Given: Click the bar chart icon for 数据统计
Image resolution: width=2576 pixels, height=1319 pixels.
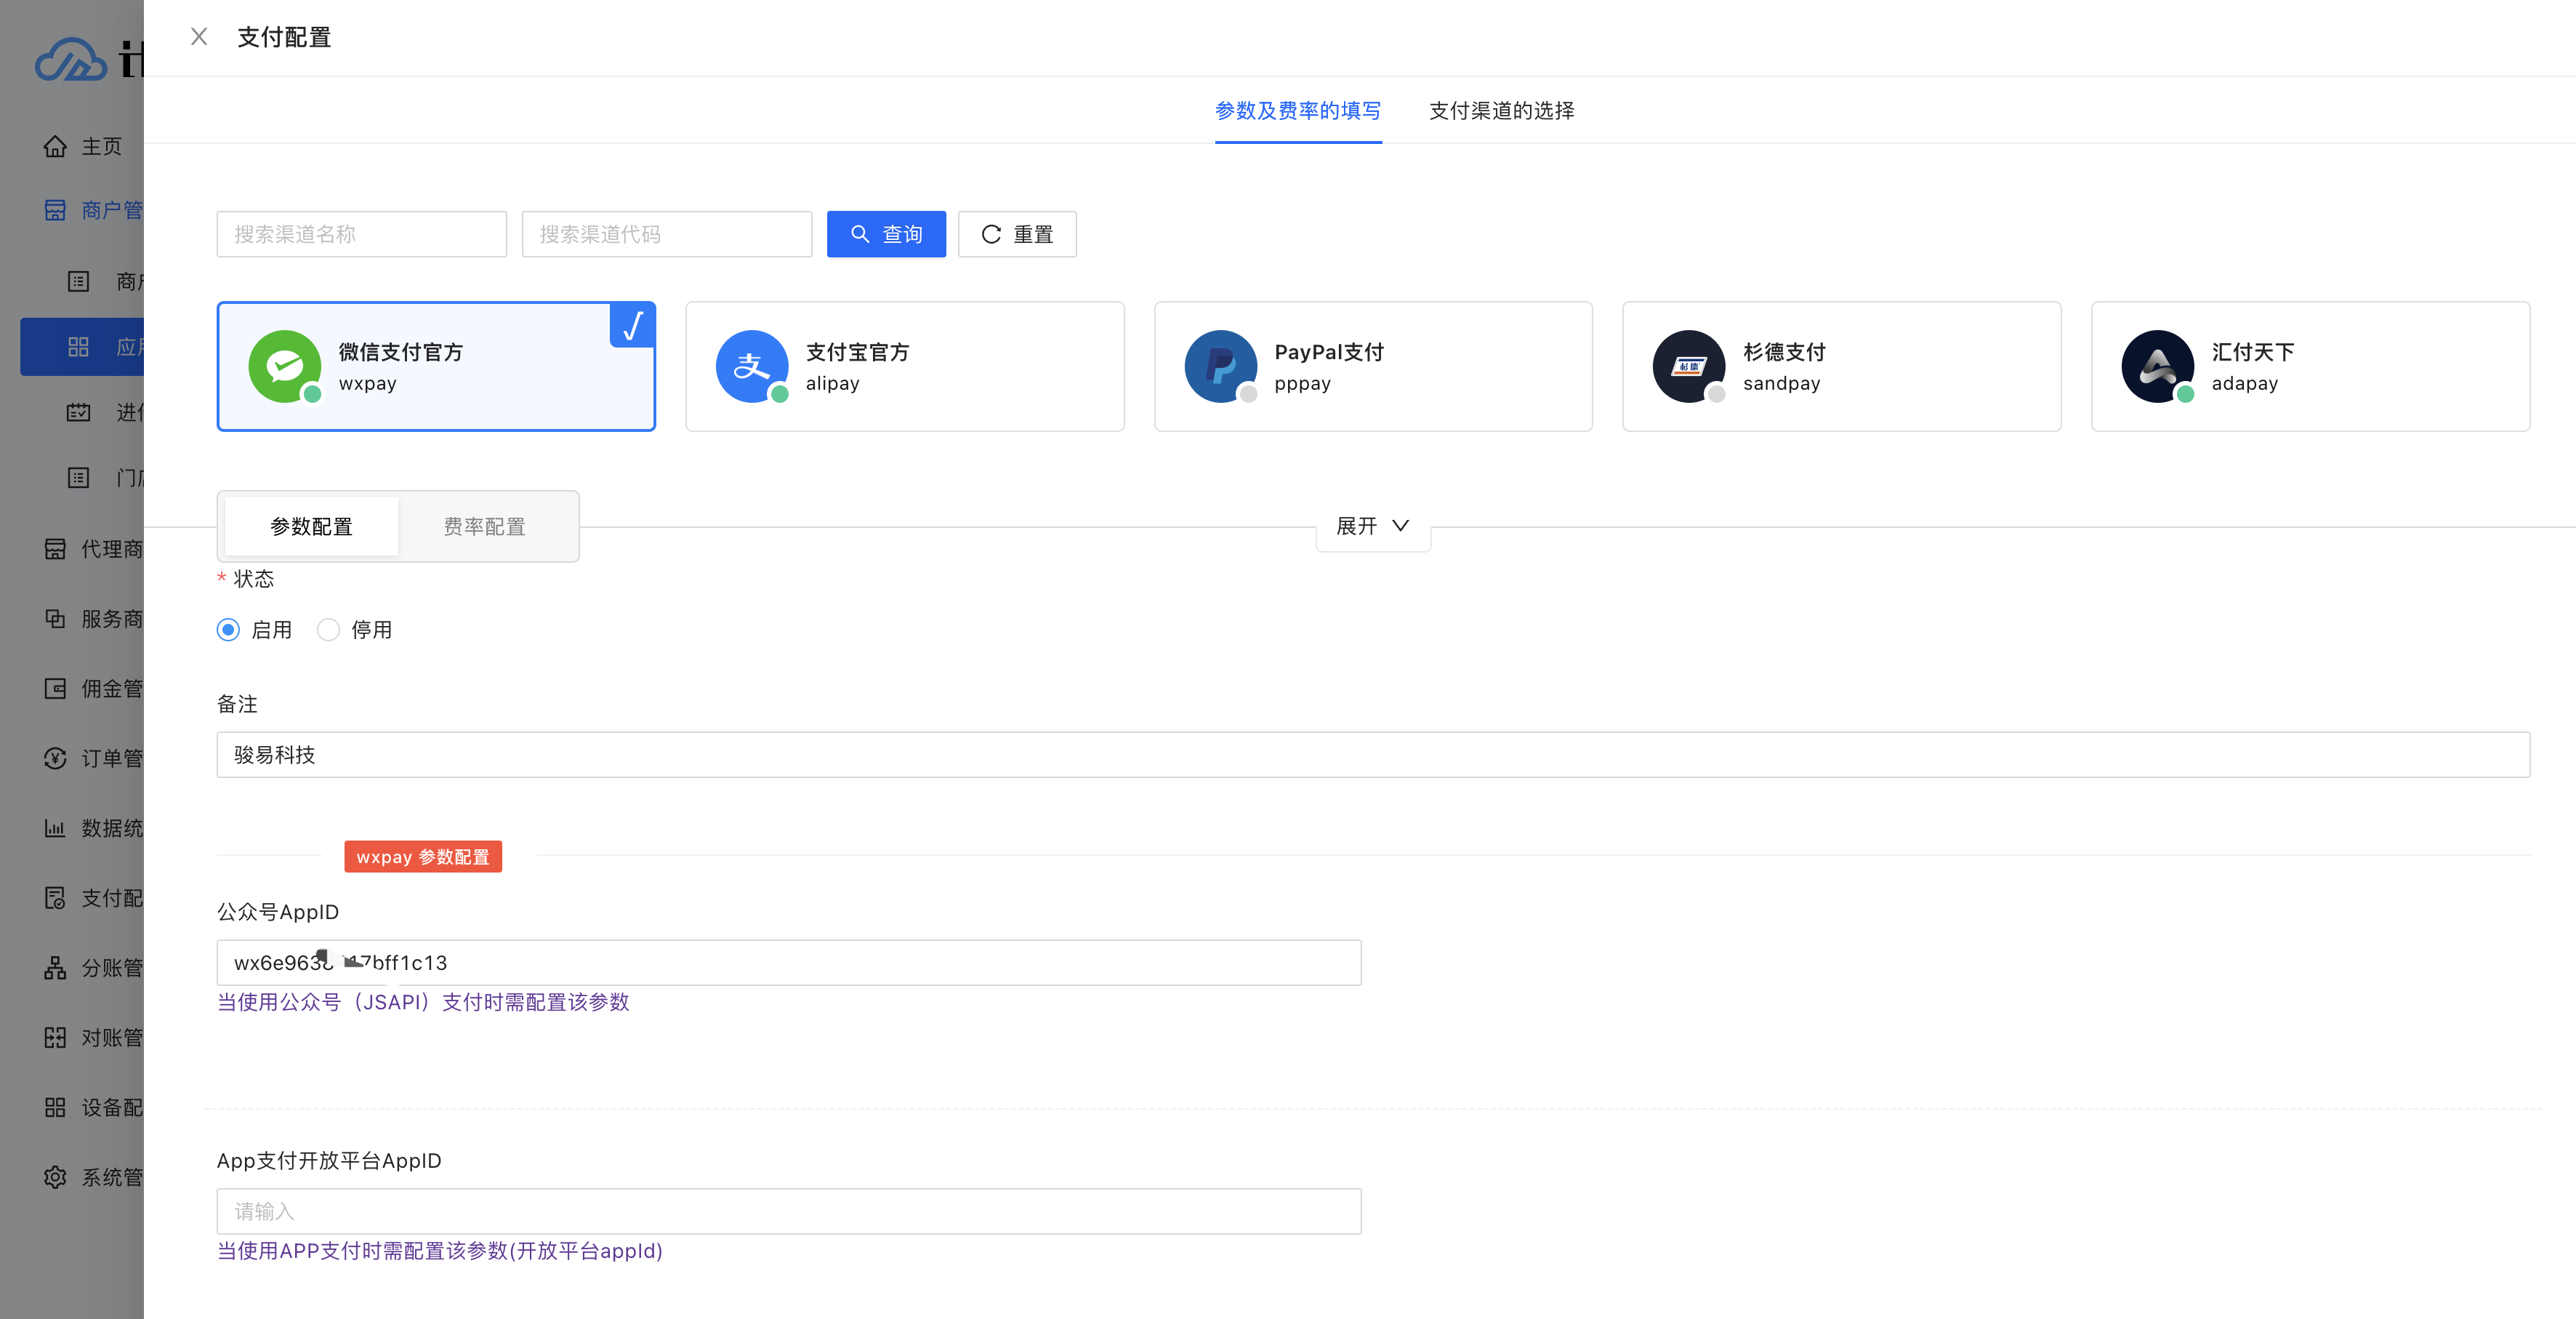Looking at the screenshot, I should click(x=55, y=828).
